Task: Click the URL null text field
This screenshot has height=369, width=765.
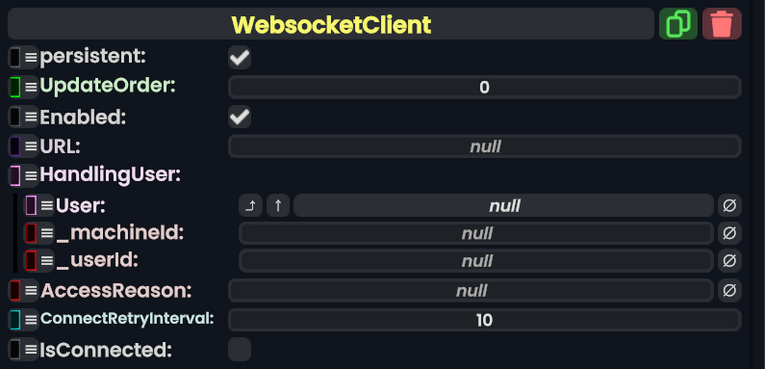Action: coord(484,146)
